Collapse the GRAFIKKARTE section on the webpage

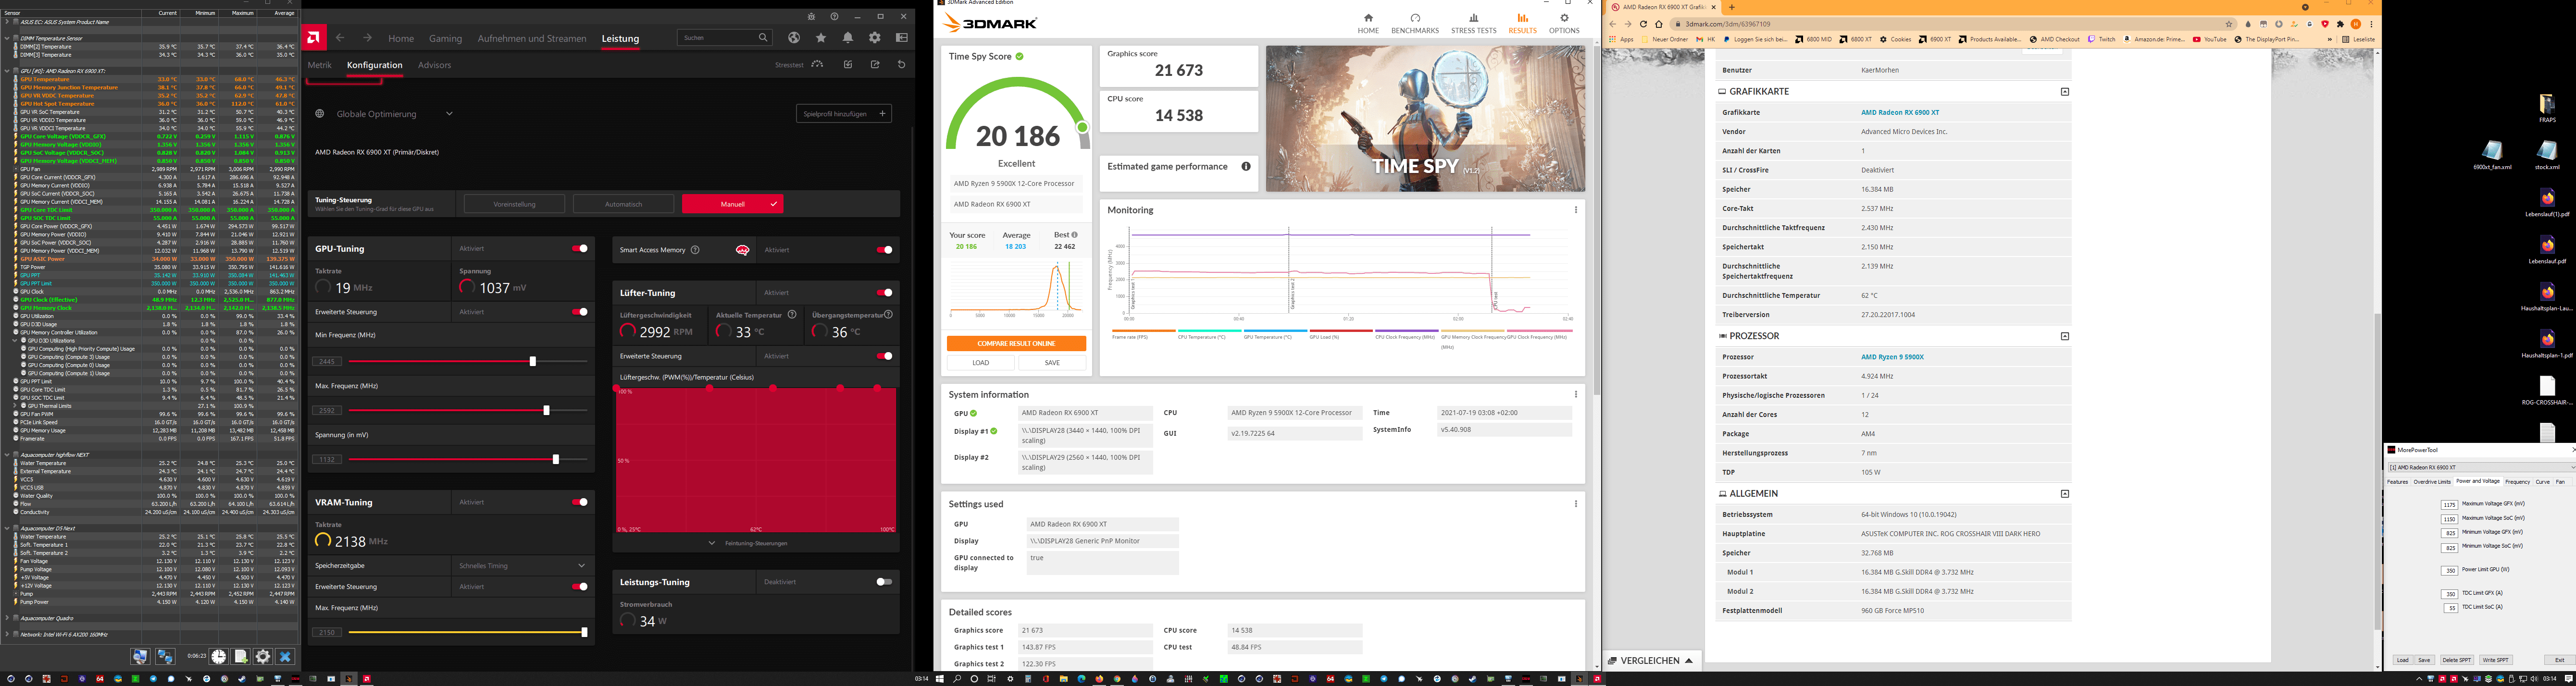[x=2065, y=92]
